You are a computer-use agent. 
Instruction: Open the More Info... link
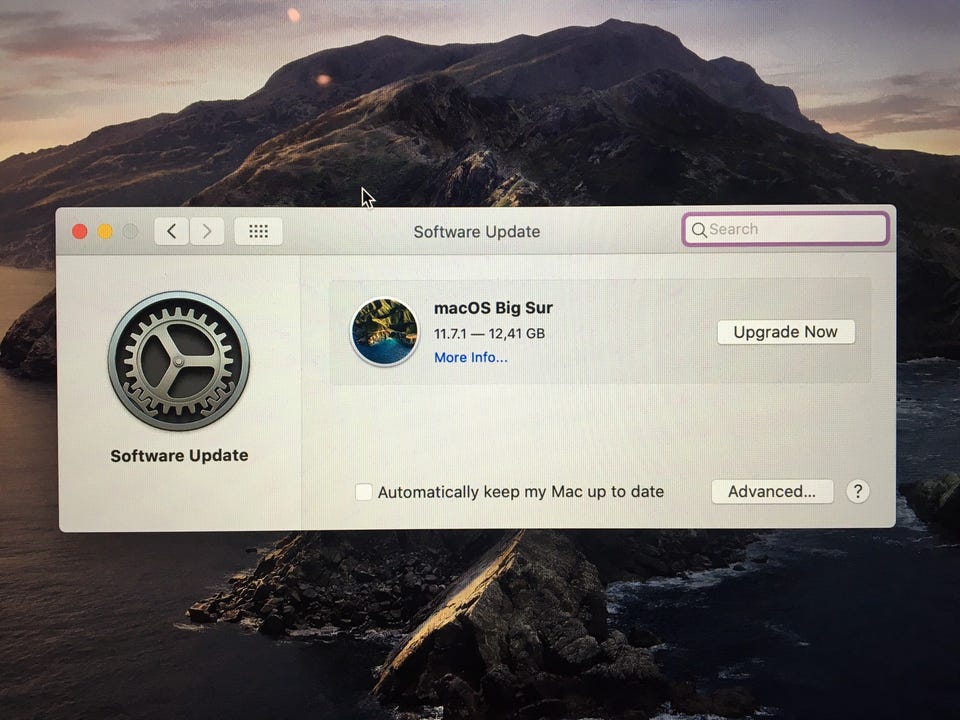tap(471, 358)
